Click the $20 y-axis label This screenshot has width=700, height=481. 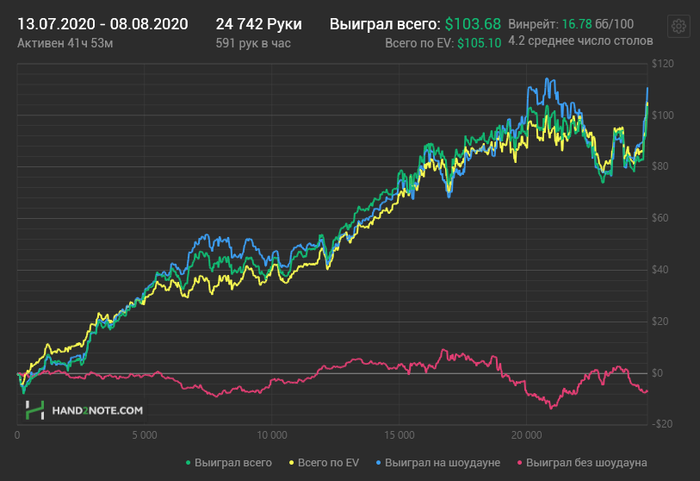pos(660,322)
